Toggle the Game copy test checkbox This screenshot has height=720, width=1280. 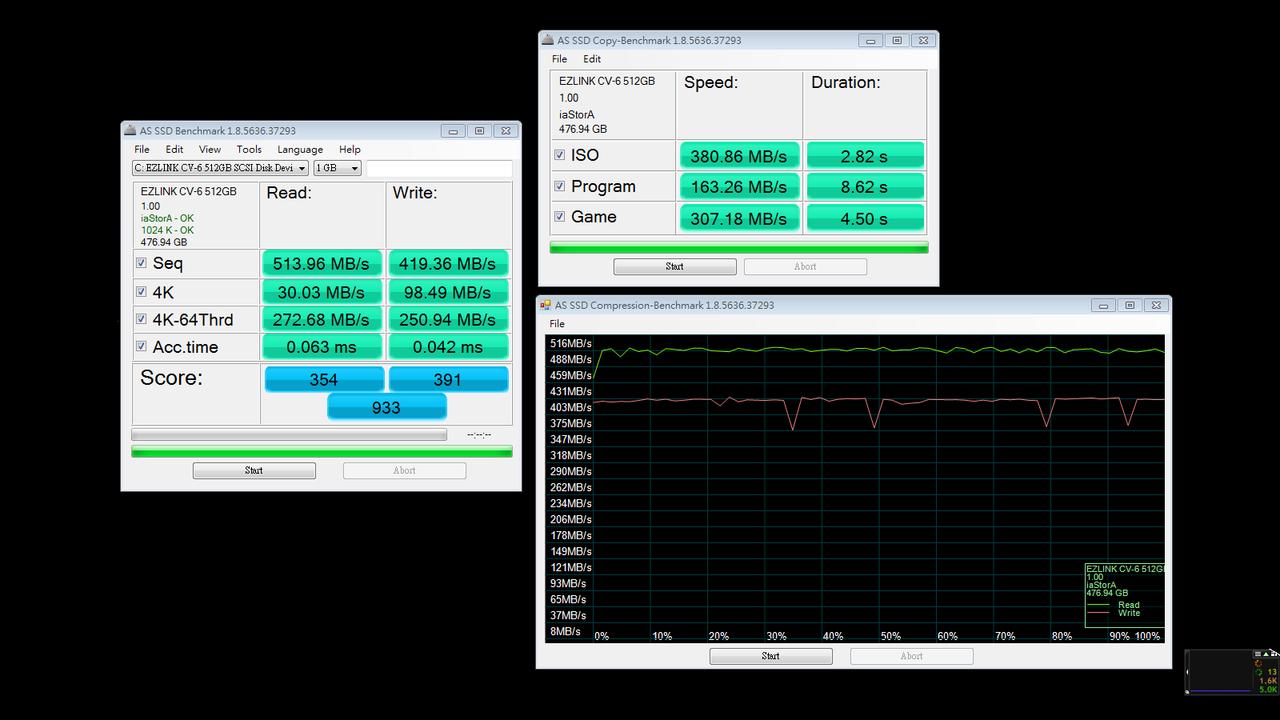pyautogui.click(x=560, y=216)
